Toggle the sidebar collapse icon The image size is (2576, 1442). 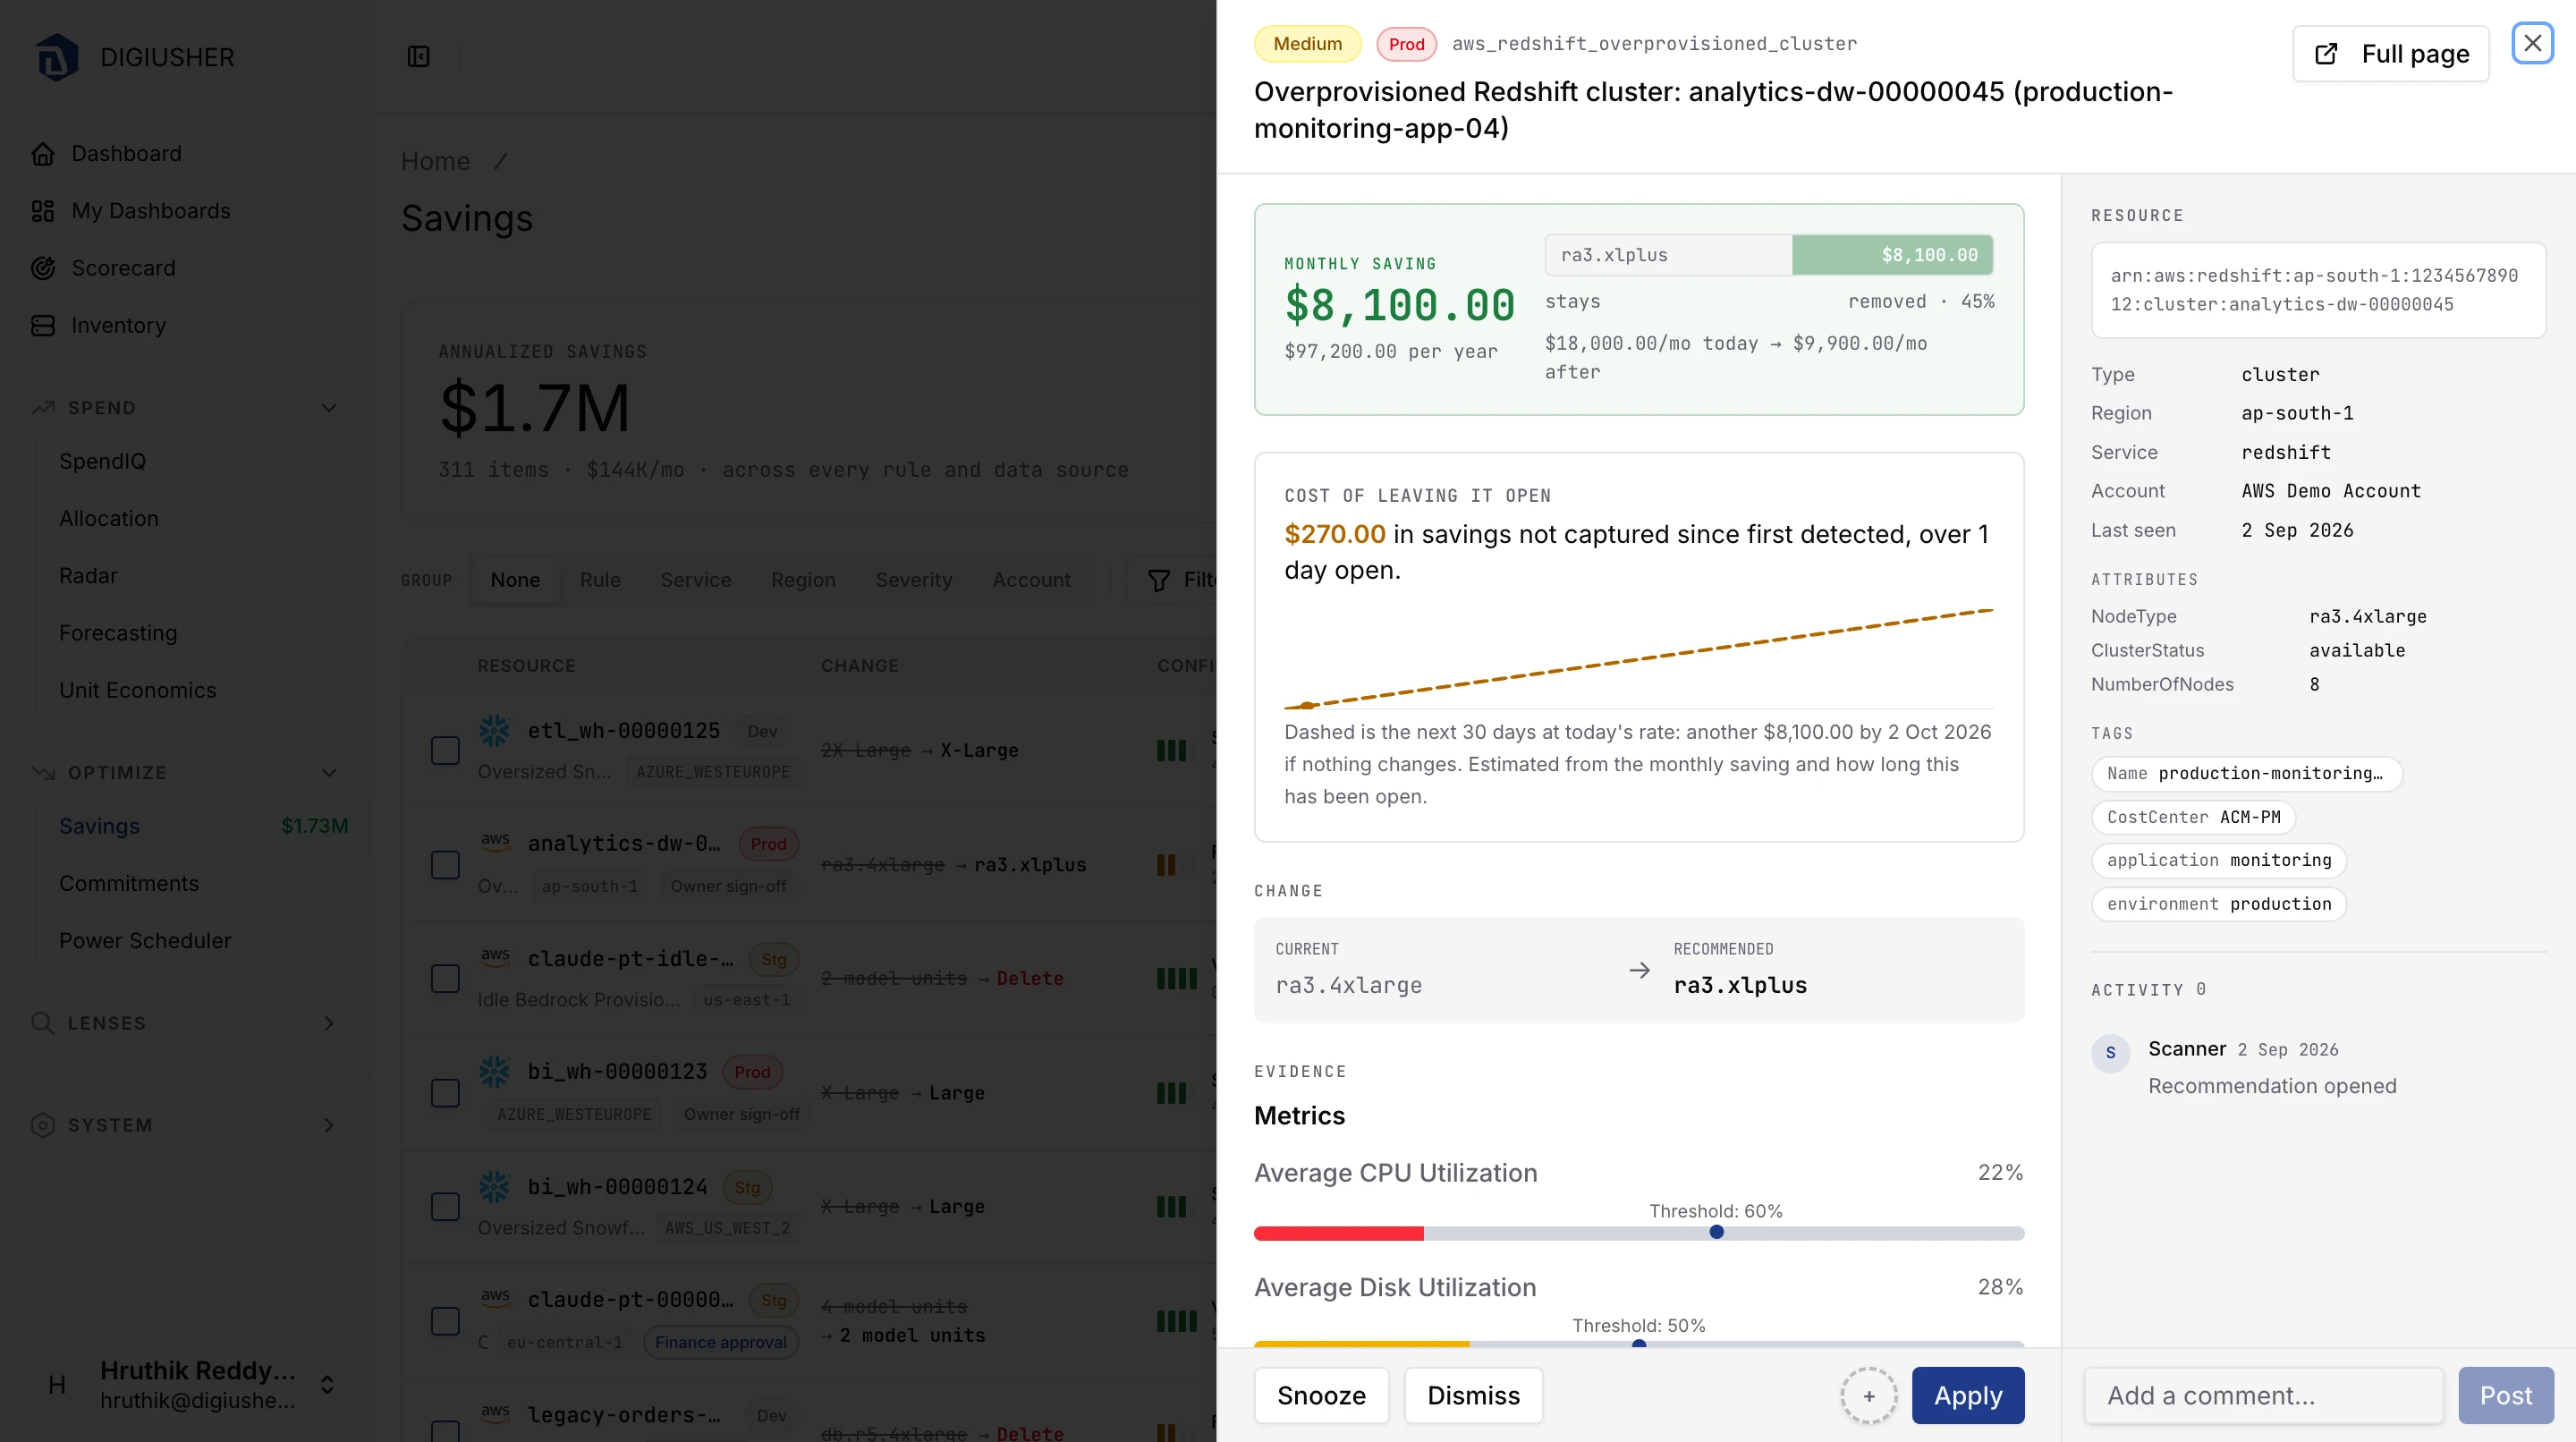tap(418, 57)
